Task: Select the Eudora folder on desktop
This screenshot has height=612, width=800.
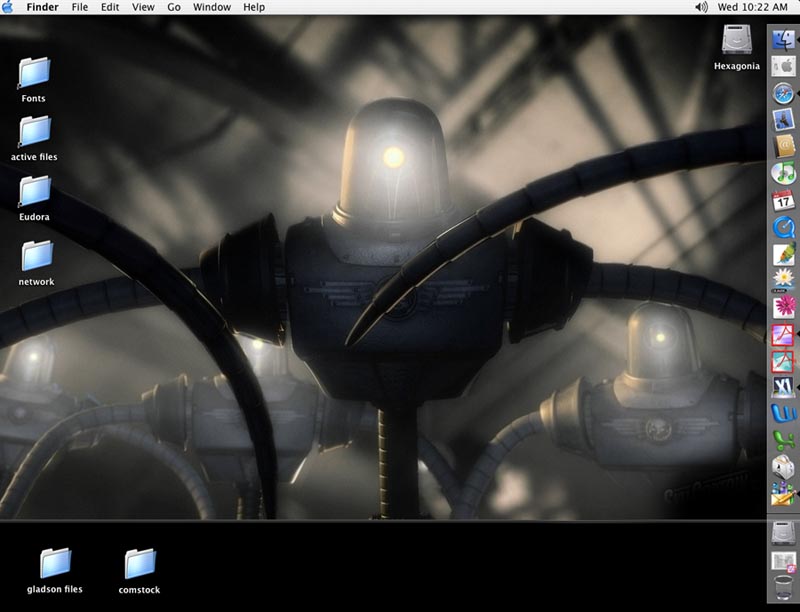Action: 35,191
